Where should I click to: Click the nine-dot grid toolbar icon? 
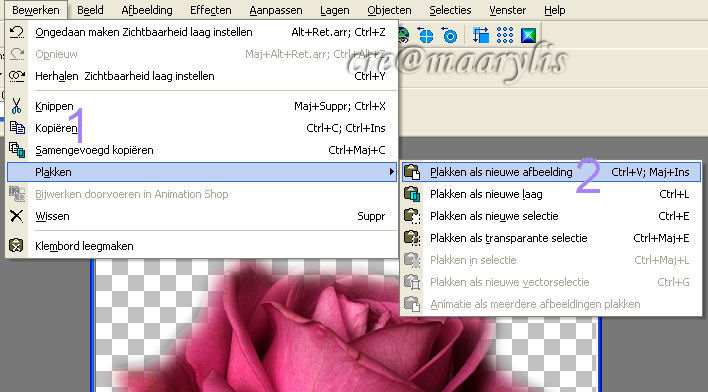coord(505,35)
